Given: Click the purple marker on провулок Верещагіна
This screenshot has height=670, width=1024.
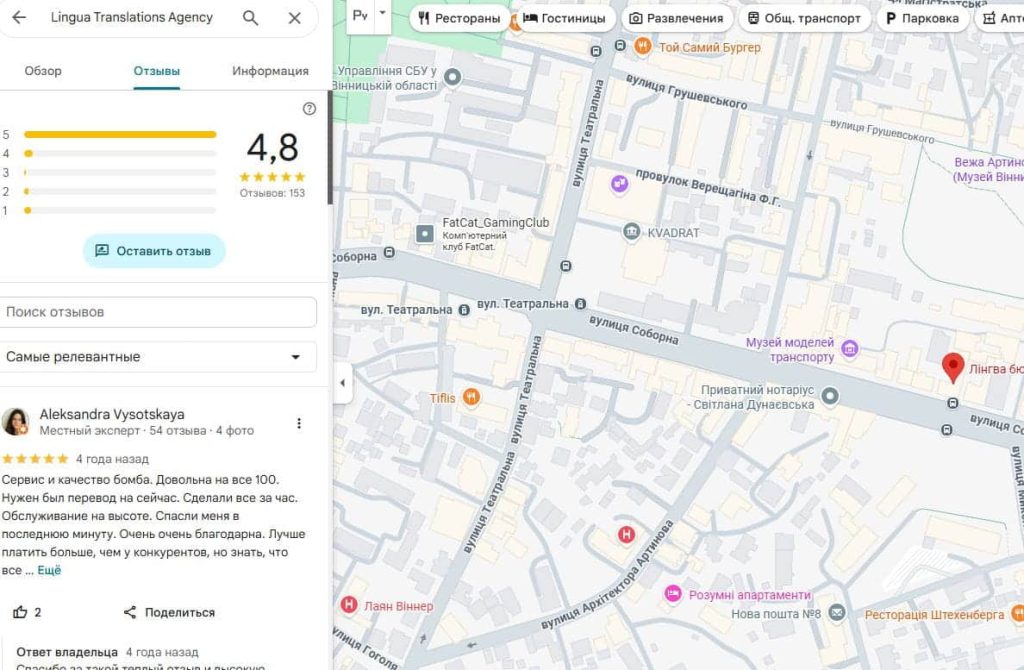Looking at the screenshot, I should 619,183.
